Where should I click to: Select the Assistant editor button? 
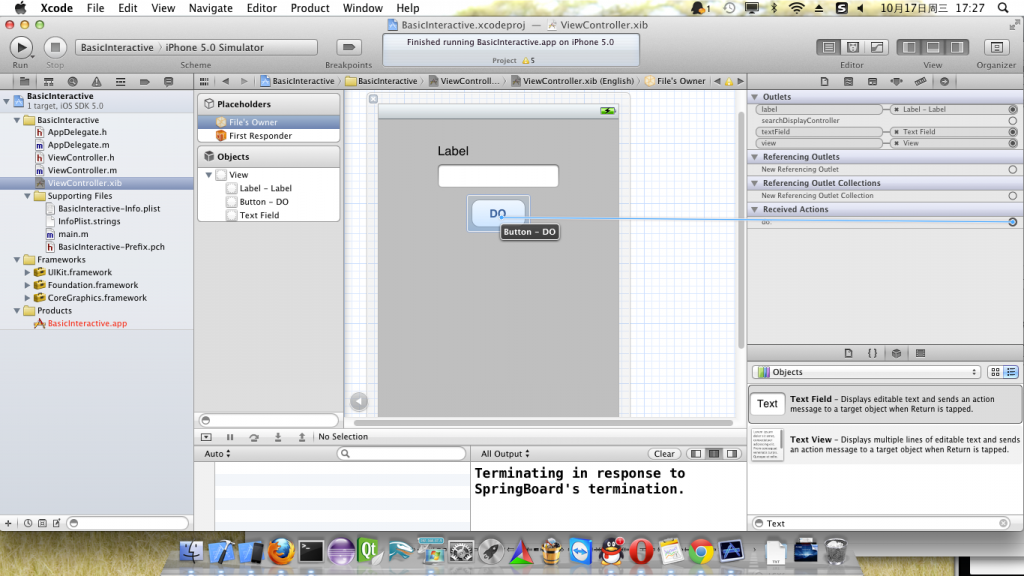[x=853, y=47]
